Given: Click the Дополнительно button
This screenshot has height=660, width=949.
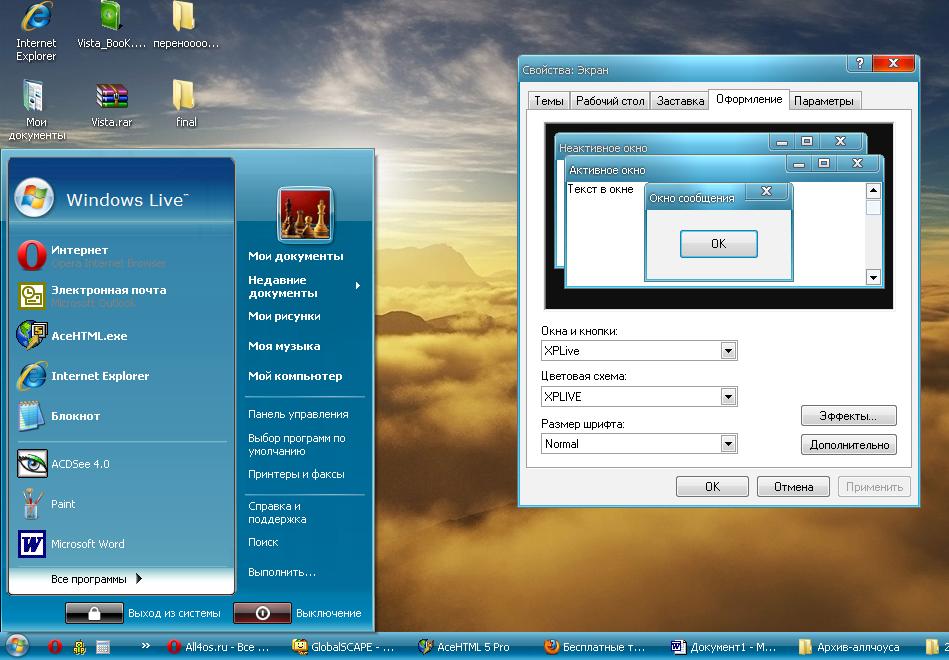Looking at the screenshot, I should coord(848,445).
